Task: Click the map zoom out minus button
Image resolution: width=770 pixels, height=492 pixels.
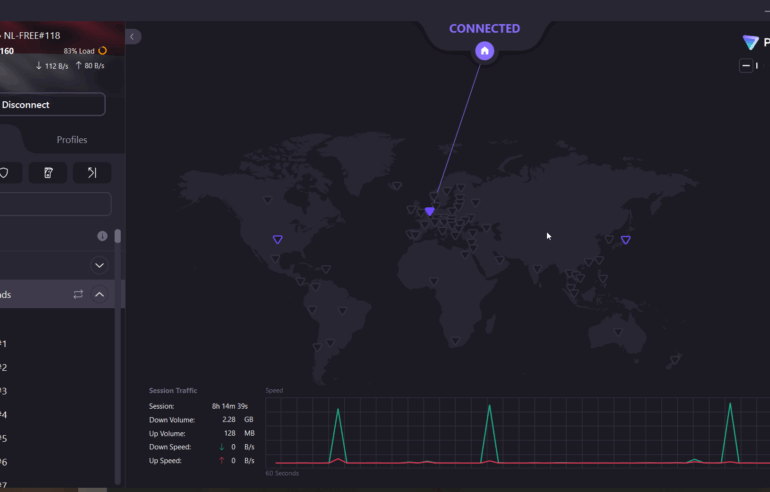Action: 746,65
